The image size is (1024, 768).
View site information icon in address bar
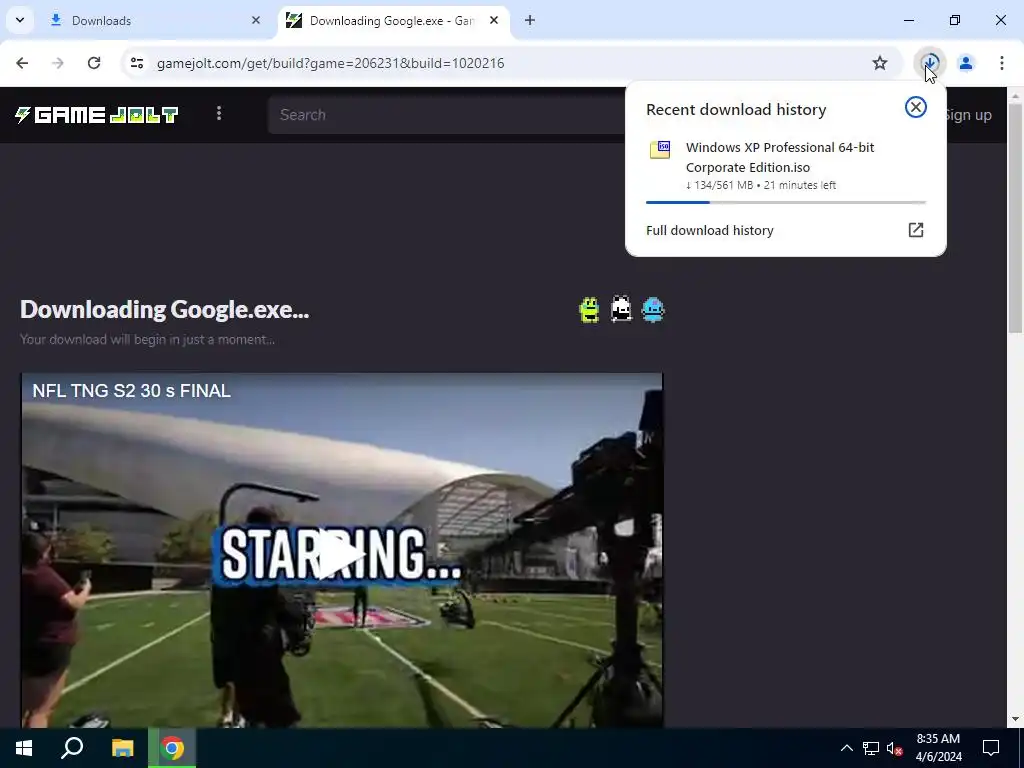(x=137, y=63)
